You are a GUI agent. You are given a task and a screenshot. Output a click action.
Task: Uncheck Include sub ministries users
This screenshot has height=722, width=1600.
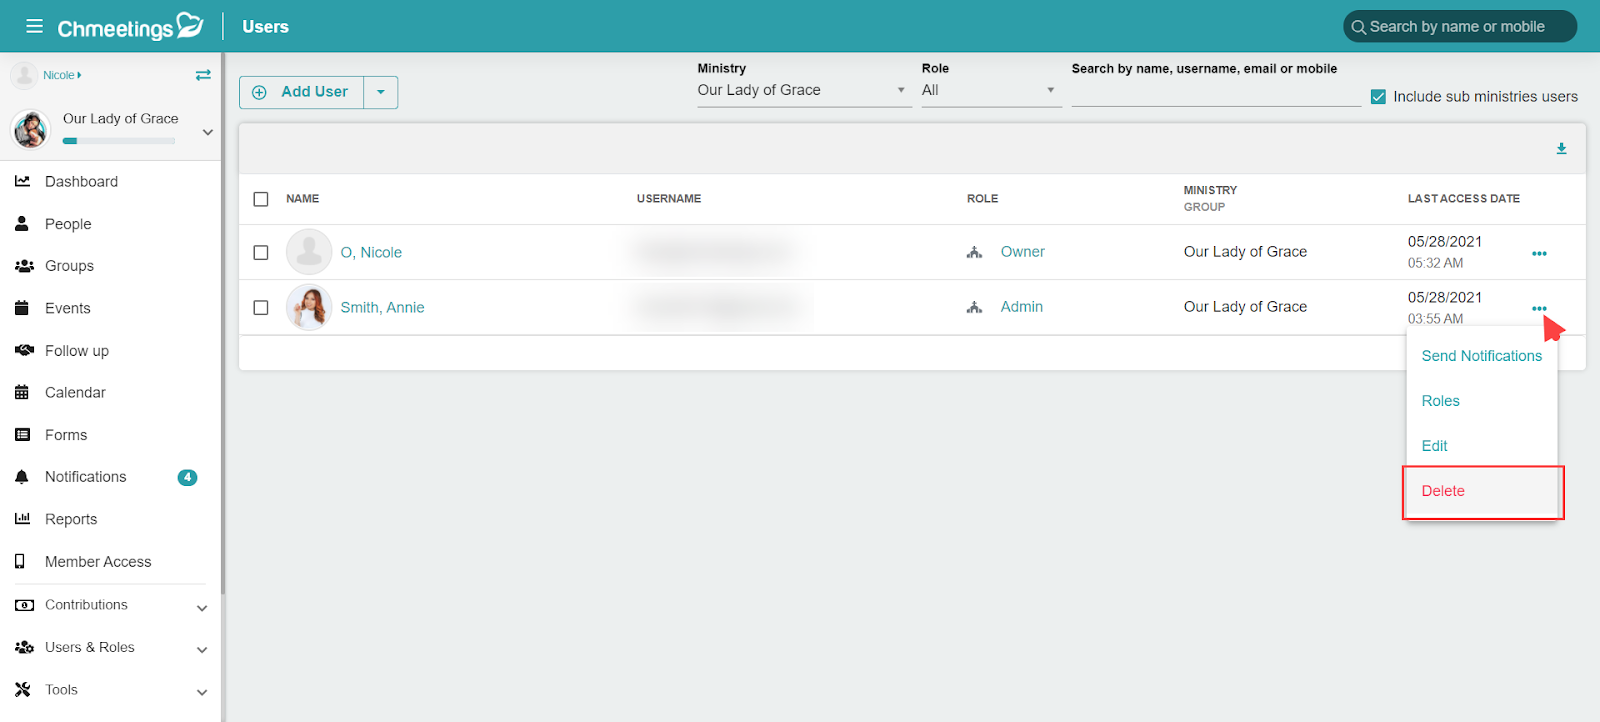tap(1378, 97)
